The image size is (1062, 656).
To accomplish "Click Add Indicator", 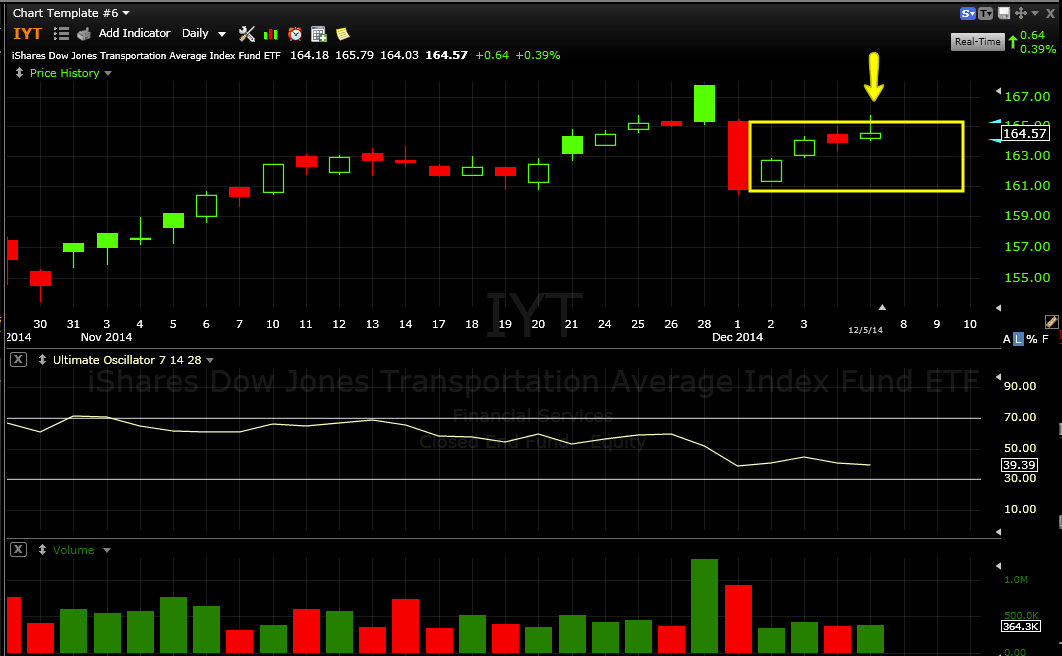I will coord(134,33).
